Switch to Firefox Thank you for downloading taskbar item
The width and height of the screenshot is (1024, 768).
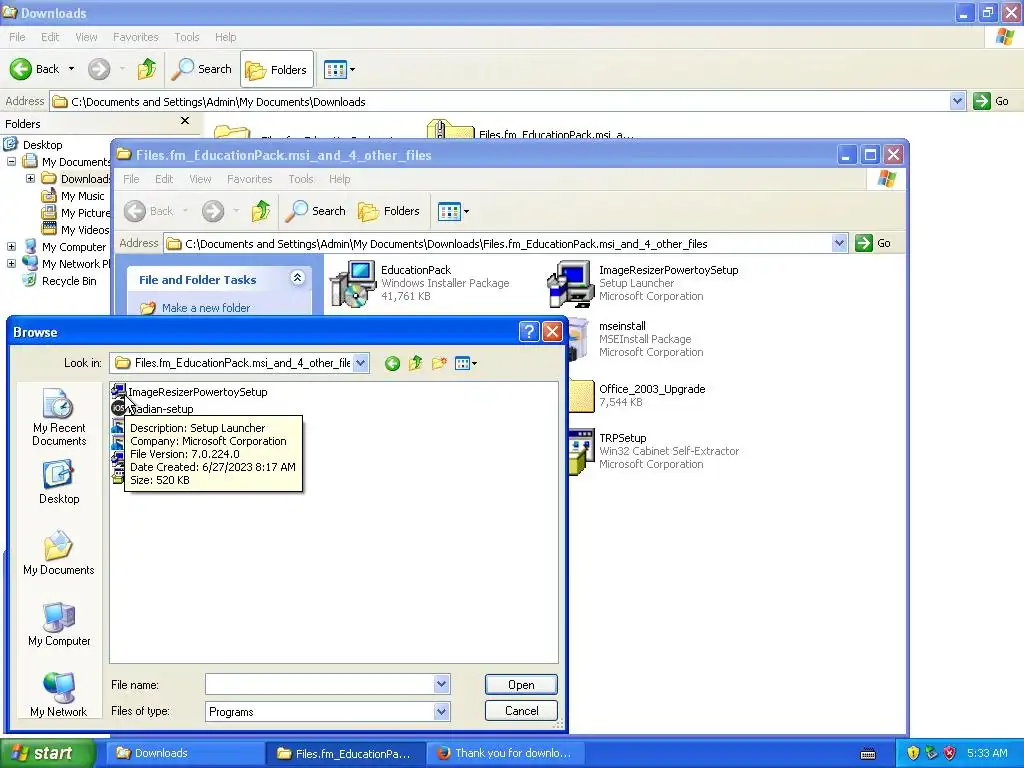pos(505,753)
